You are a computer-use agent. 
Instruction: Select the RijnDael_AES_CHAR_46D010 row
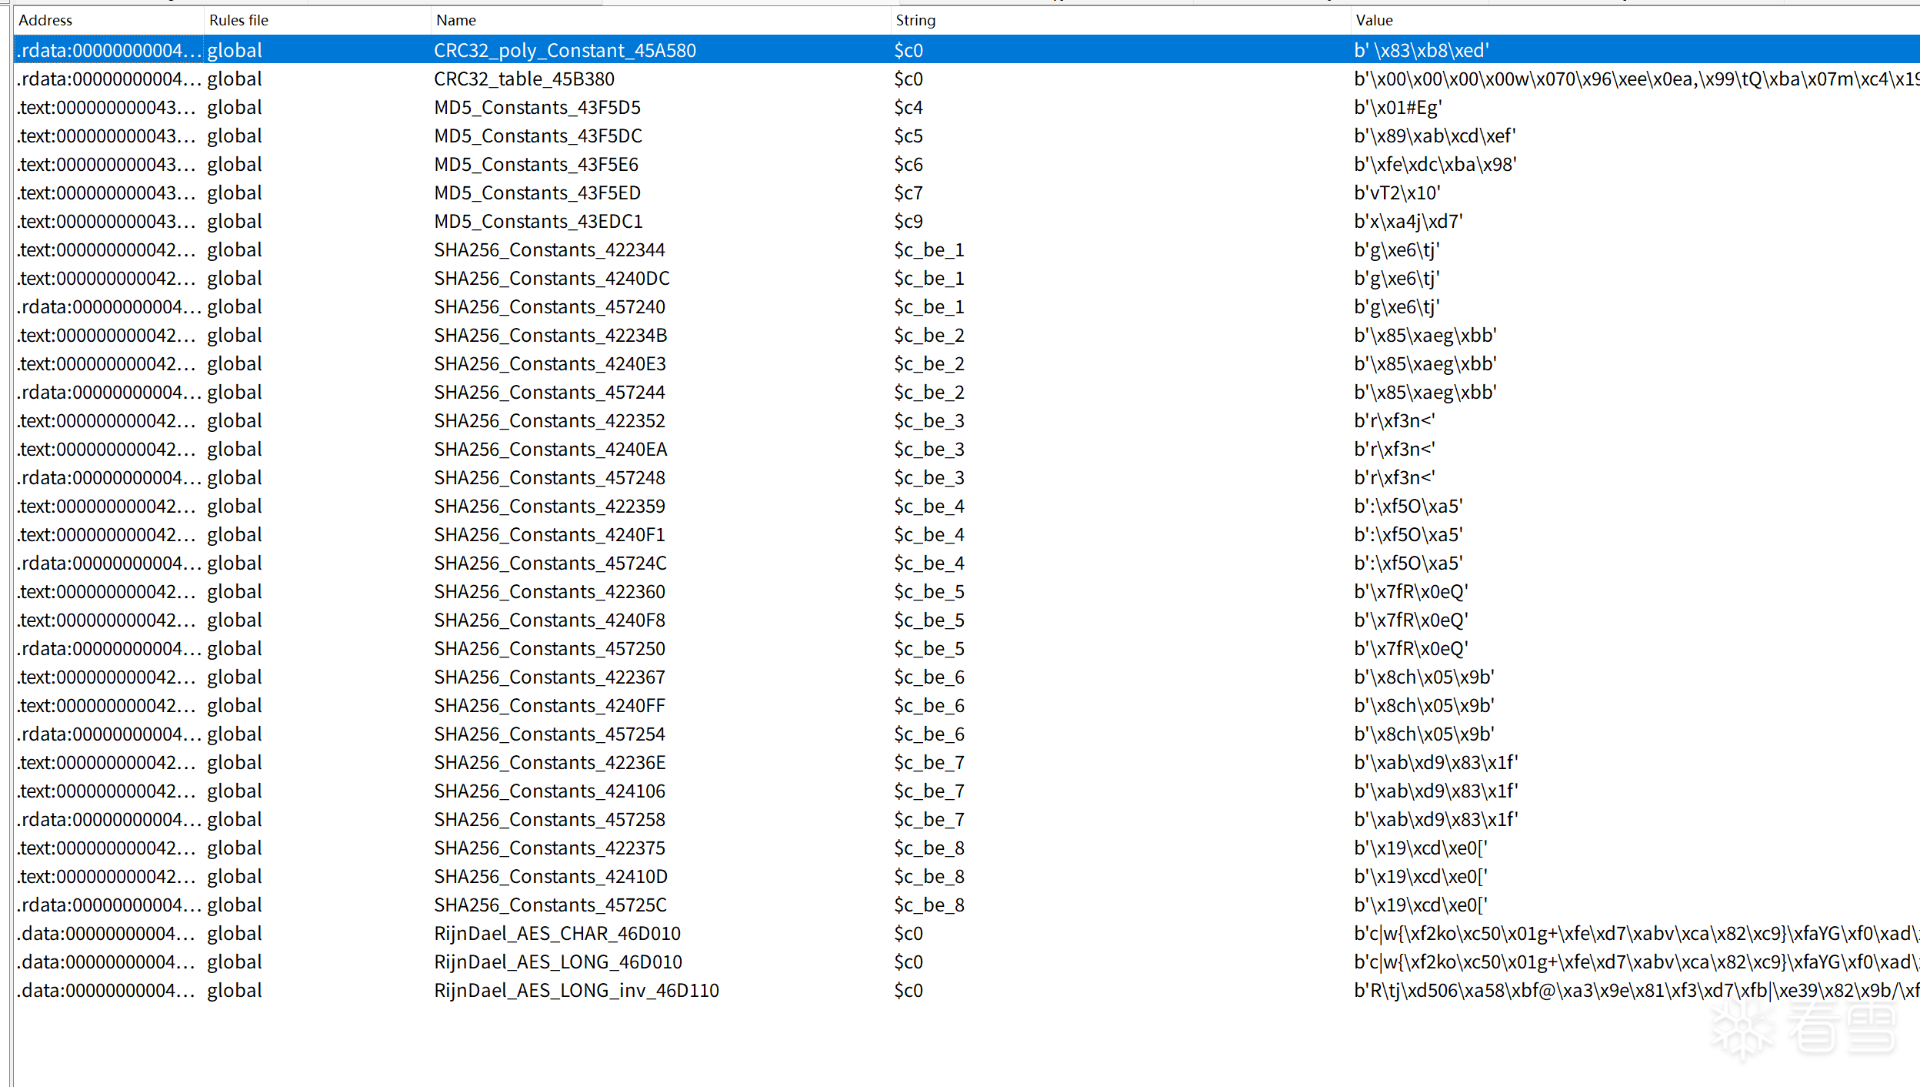pyautogui.click(x=557, y=933)
